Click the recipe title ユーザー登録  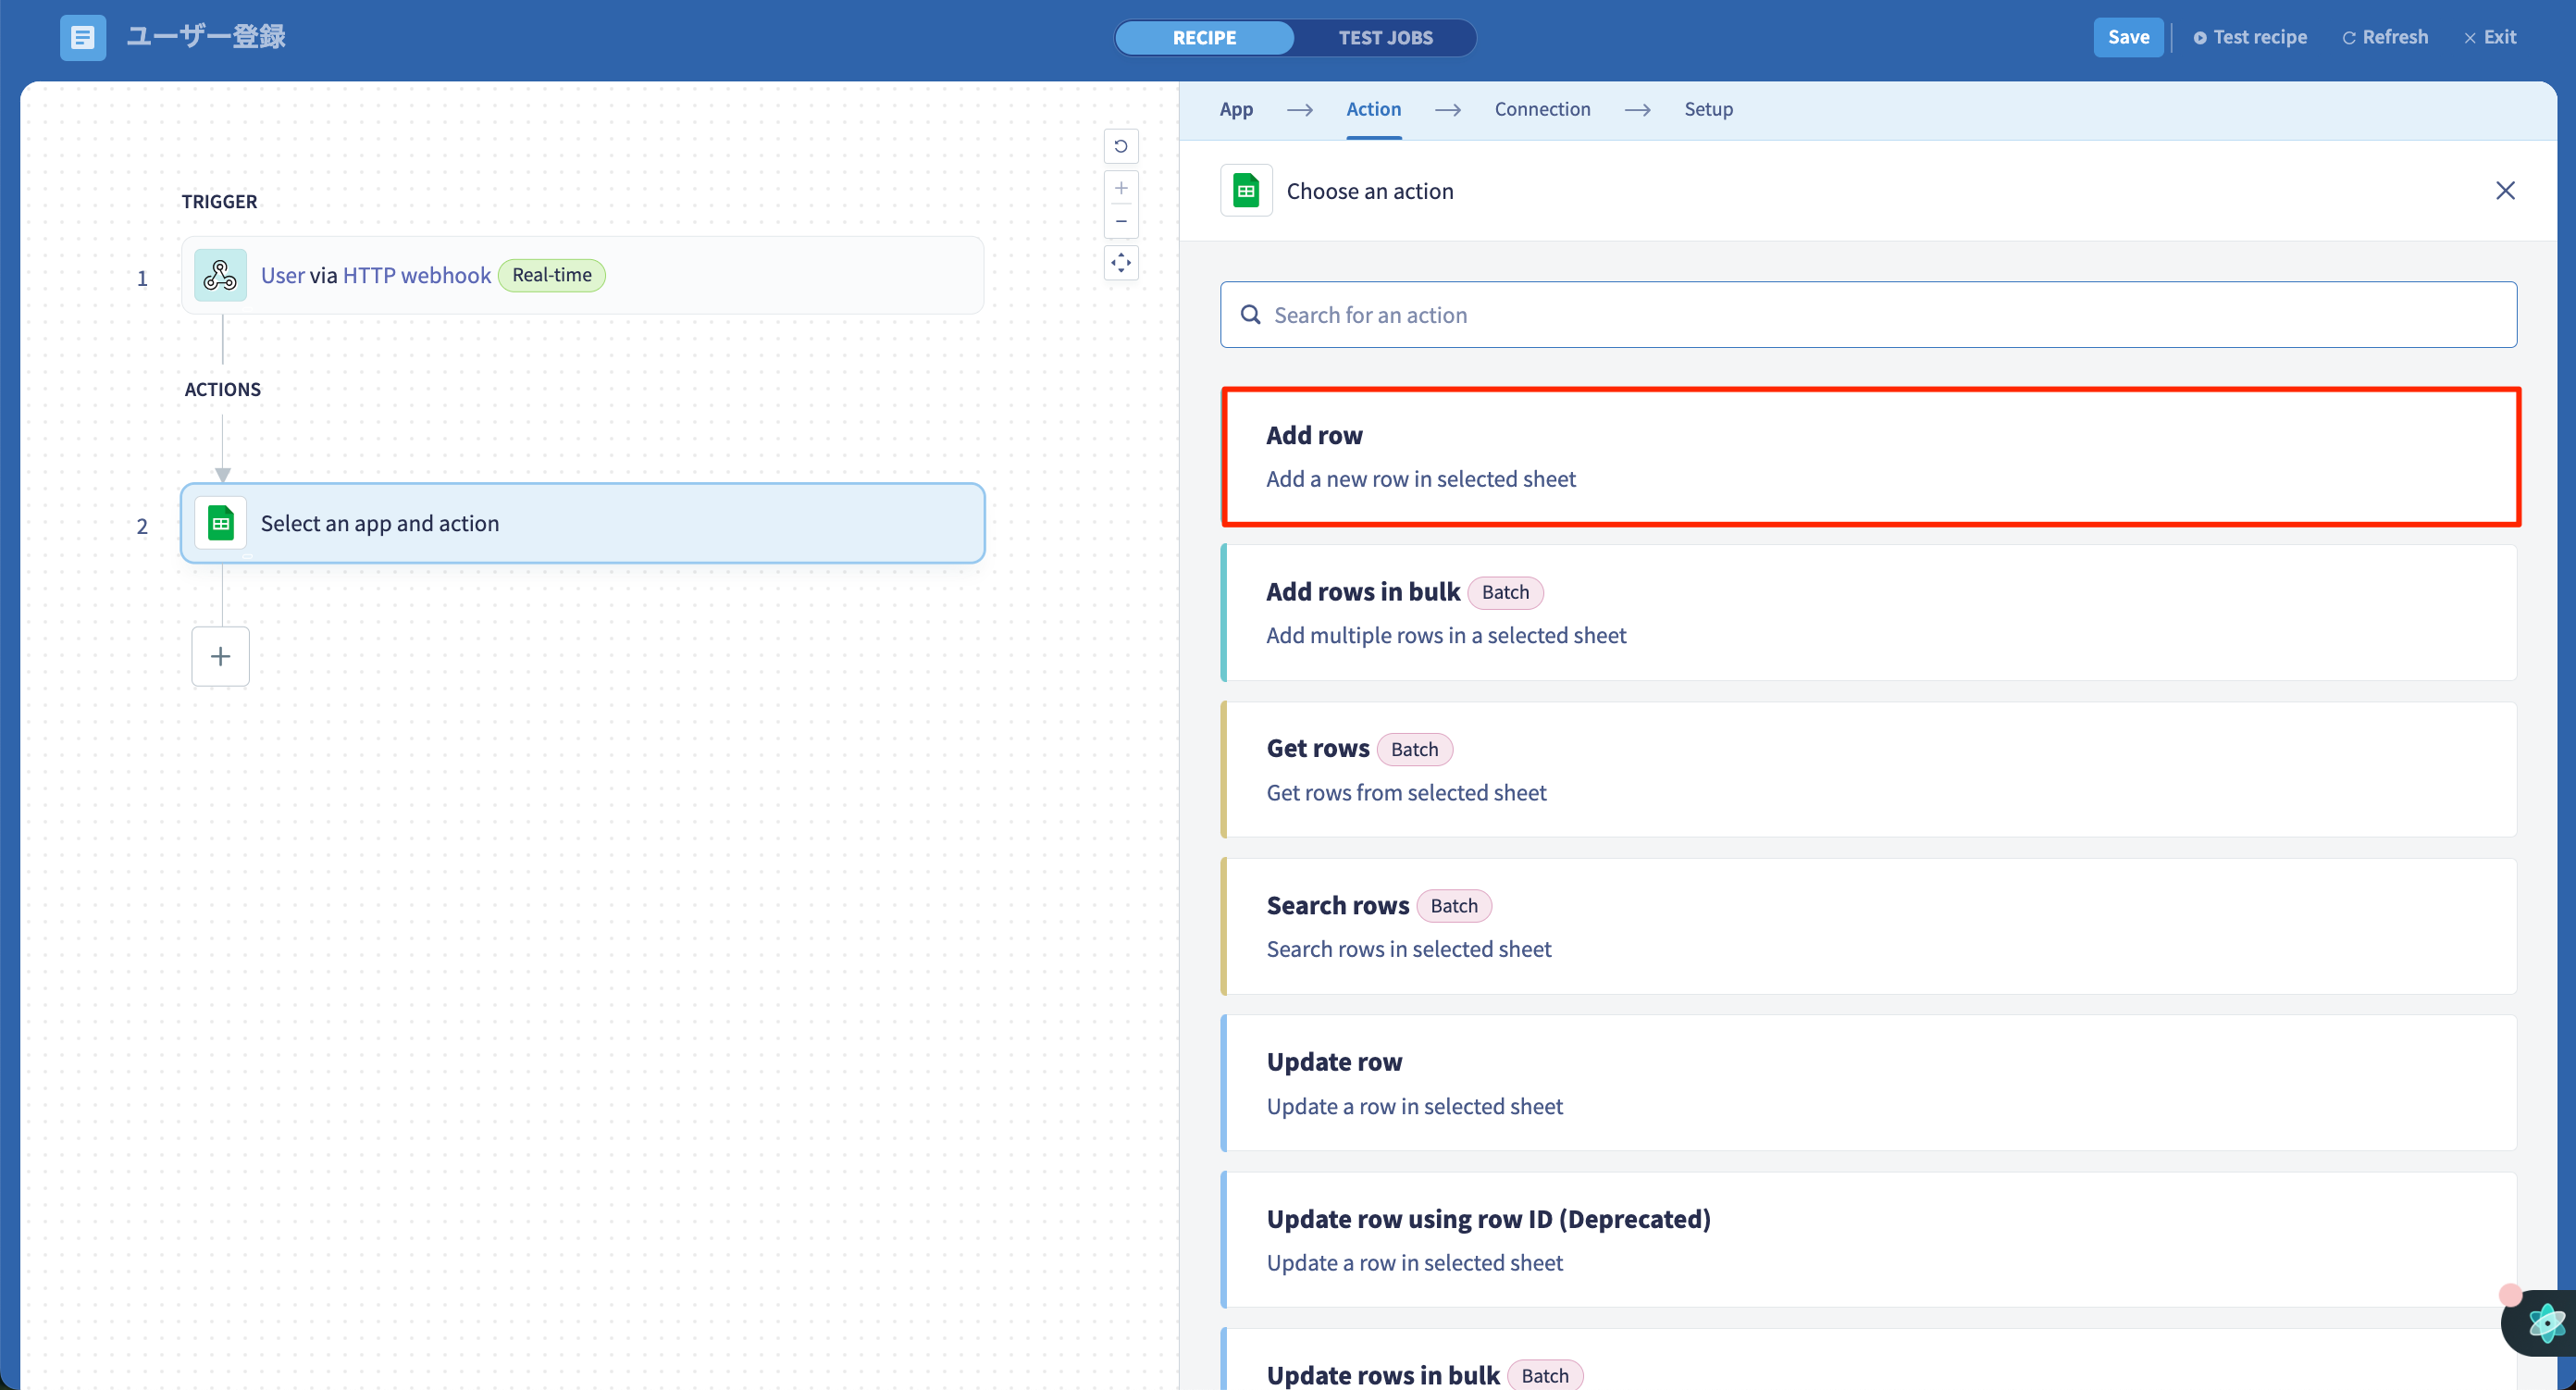pyautogui.click(x=206, y=37)
